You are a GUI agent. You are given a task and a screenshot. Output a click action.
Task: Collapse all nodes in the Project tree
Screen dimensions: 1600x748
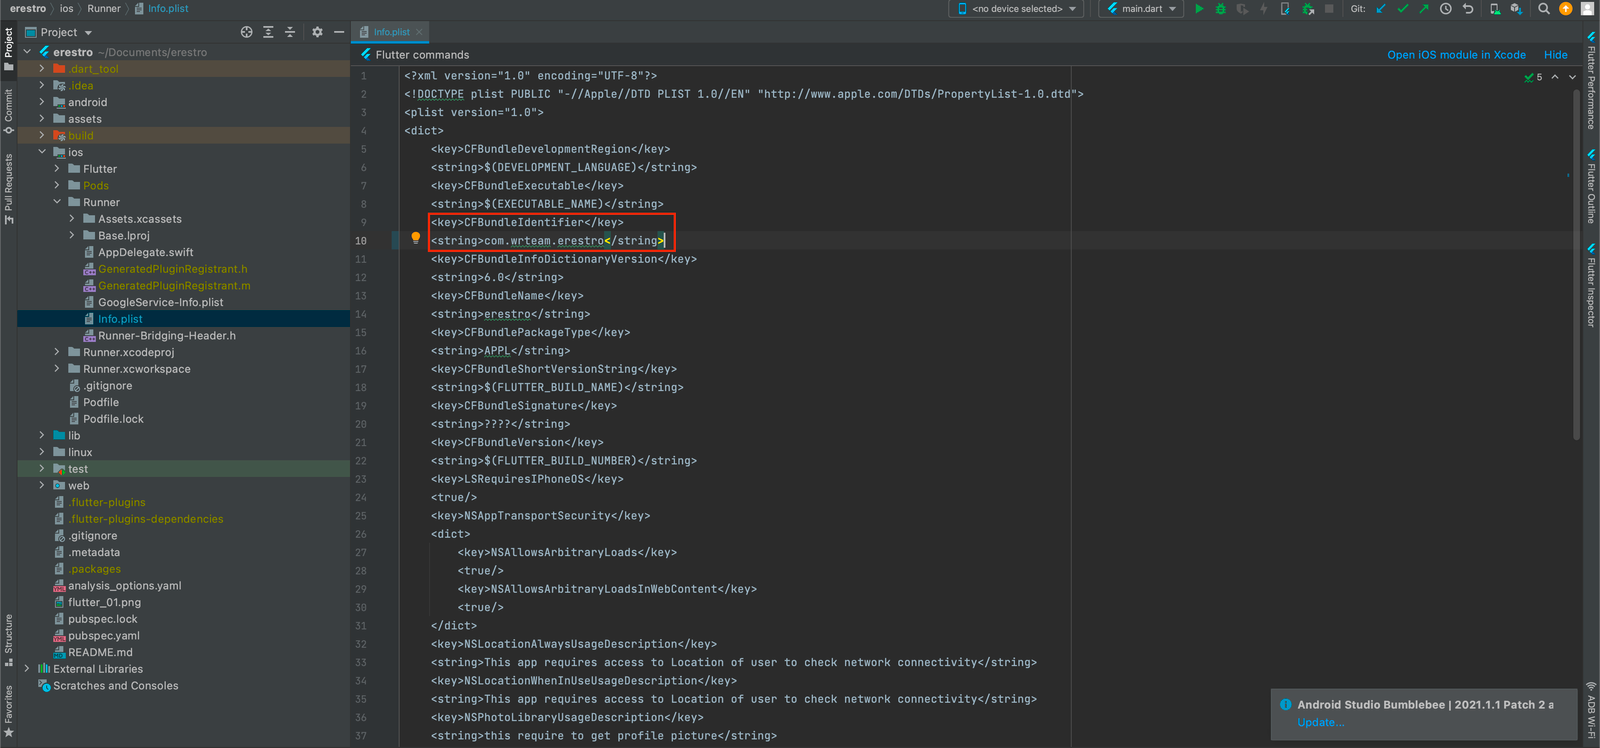(290, 32)
